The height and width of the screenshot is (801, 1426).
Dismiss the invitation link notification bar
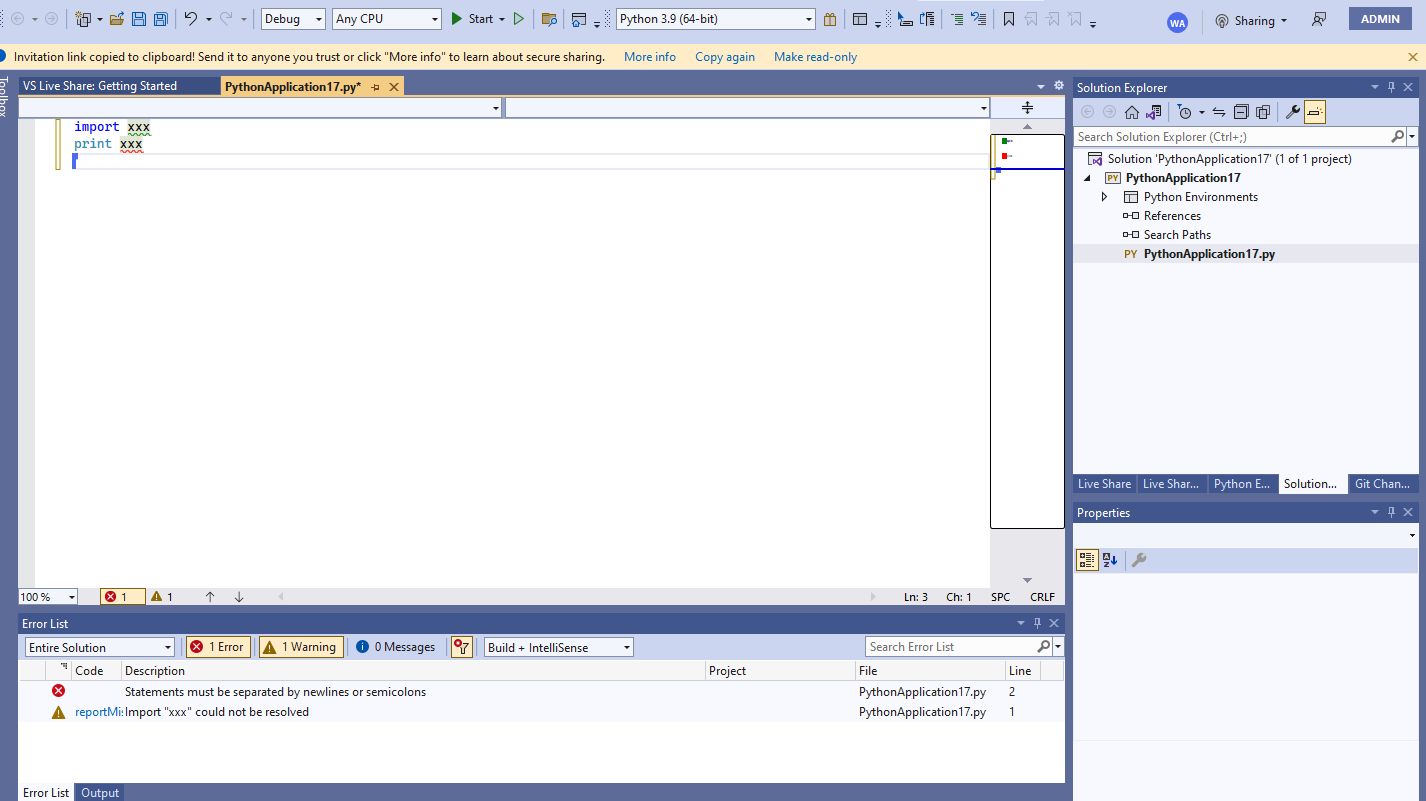pos(1413,57)
